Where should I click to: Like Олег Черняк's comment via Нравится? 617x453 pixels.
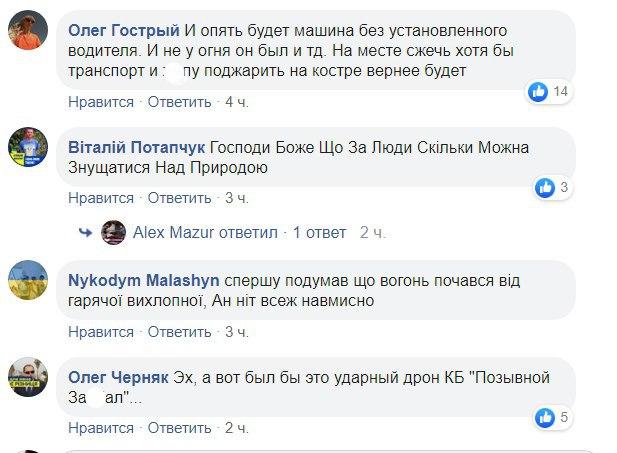point(100,427)
